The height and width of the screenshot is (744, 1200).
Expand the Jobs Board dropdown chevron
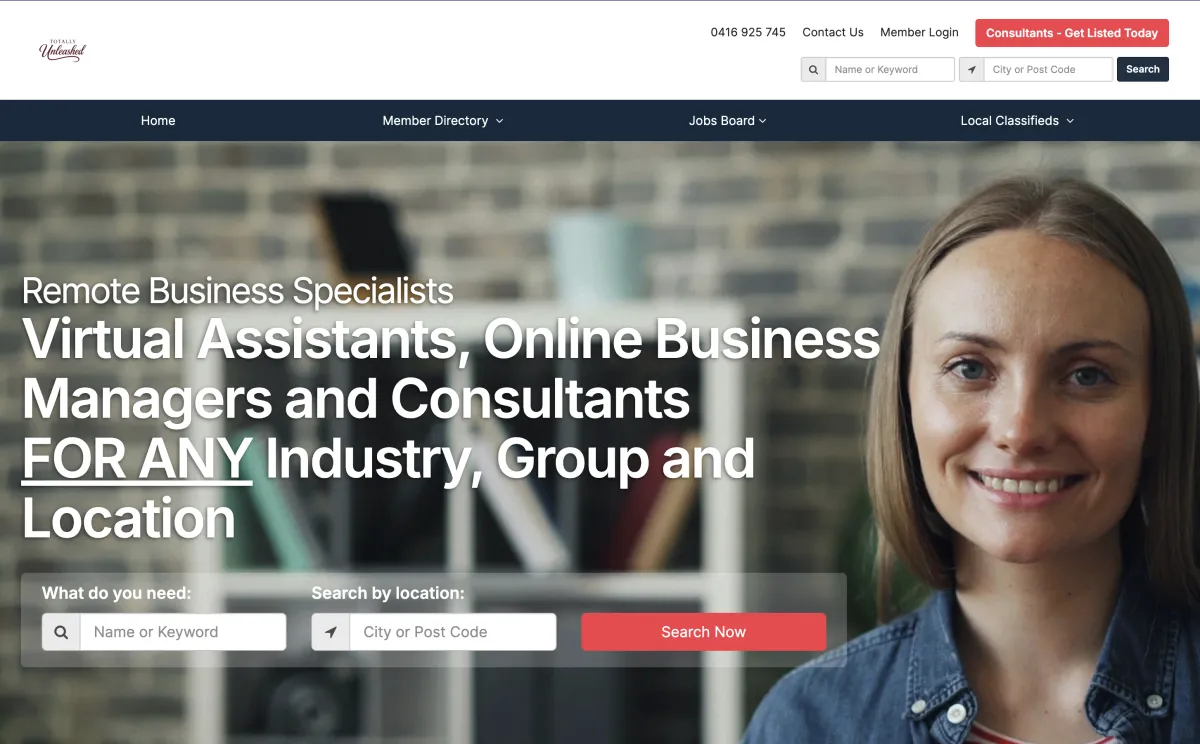[x=762, y=121]
